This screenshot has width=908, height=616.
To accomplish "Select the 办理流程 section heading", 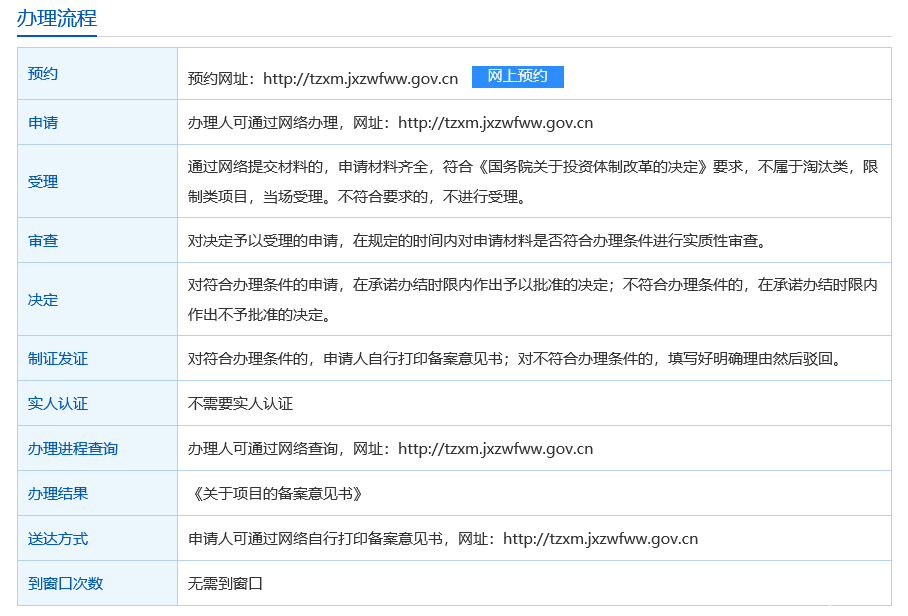I will [x=57, y=17].
